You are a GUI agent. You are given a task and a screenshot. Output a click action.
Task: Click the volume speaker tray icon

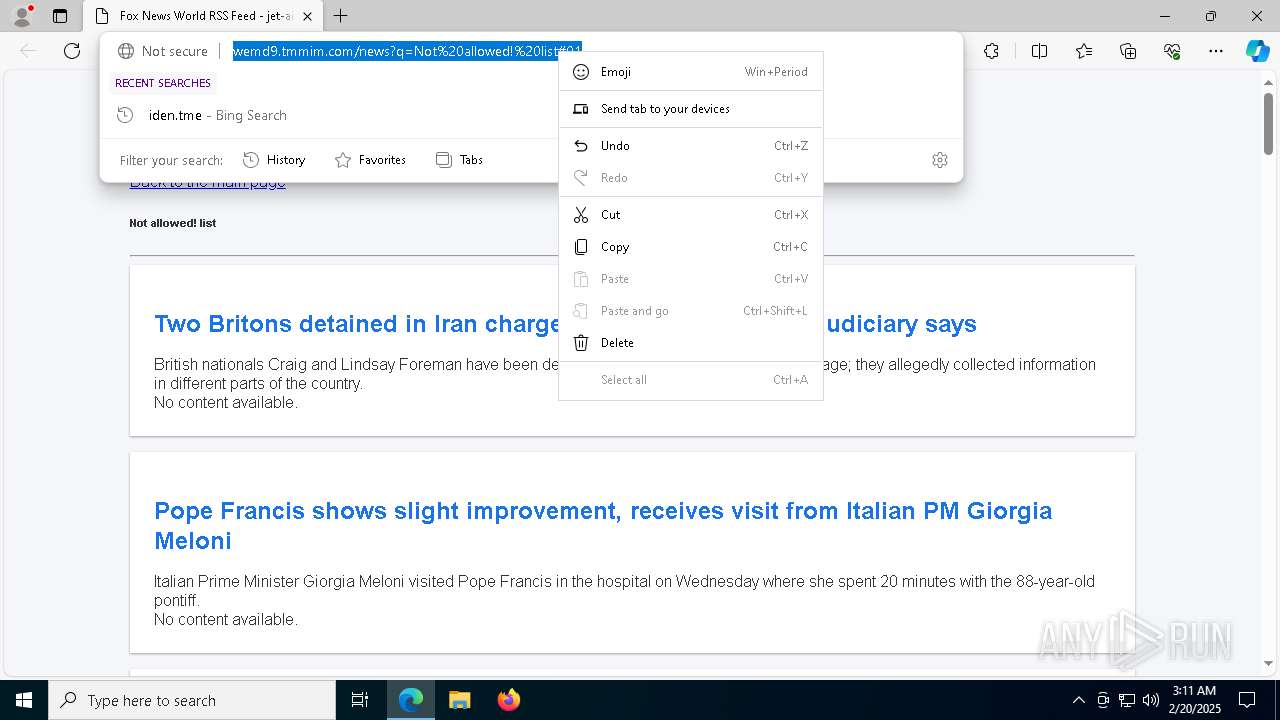tap(1150, 700)
